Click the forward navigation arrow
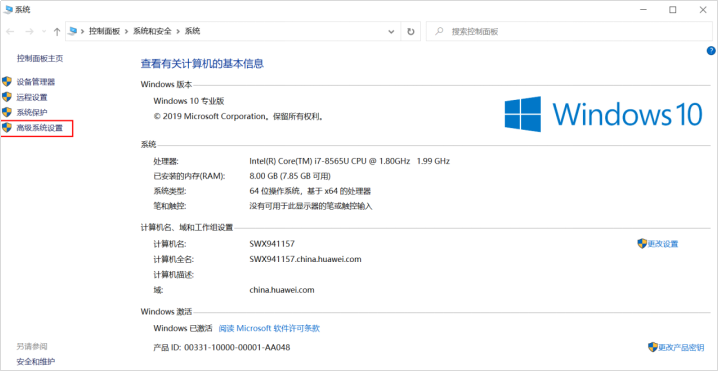The height and width of the screenshot is (372, 719). click(x=29, y=32)
